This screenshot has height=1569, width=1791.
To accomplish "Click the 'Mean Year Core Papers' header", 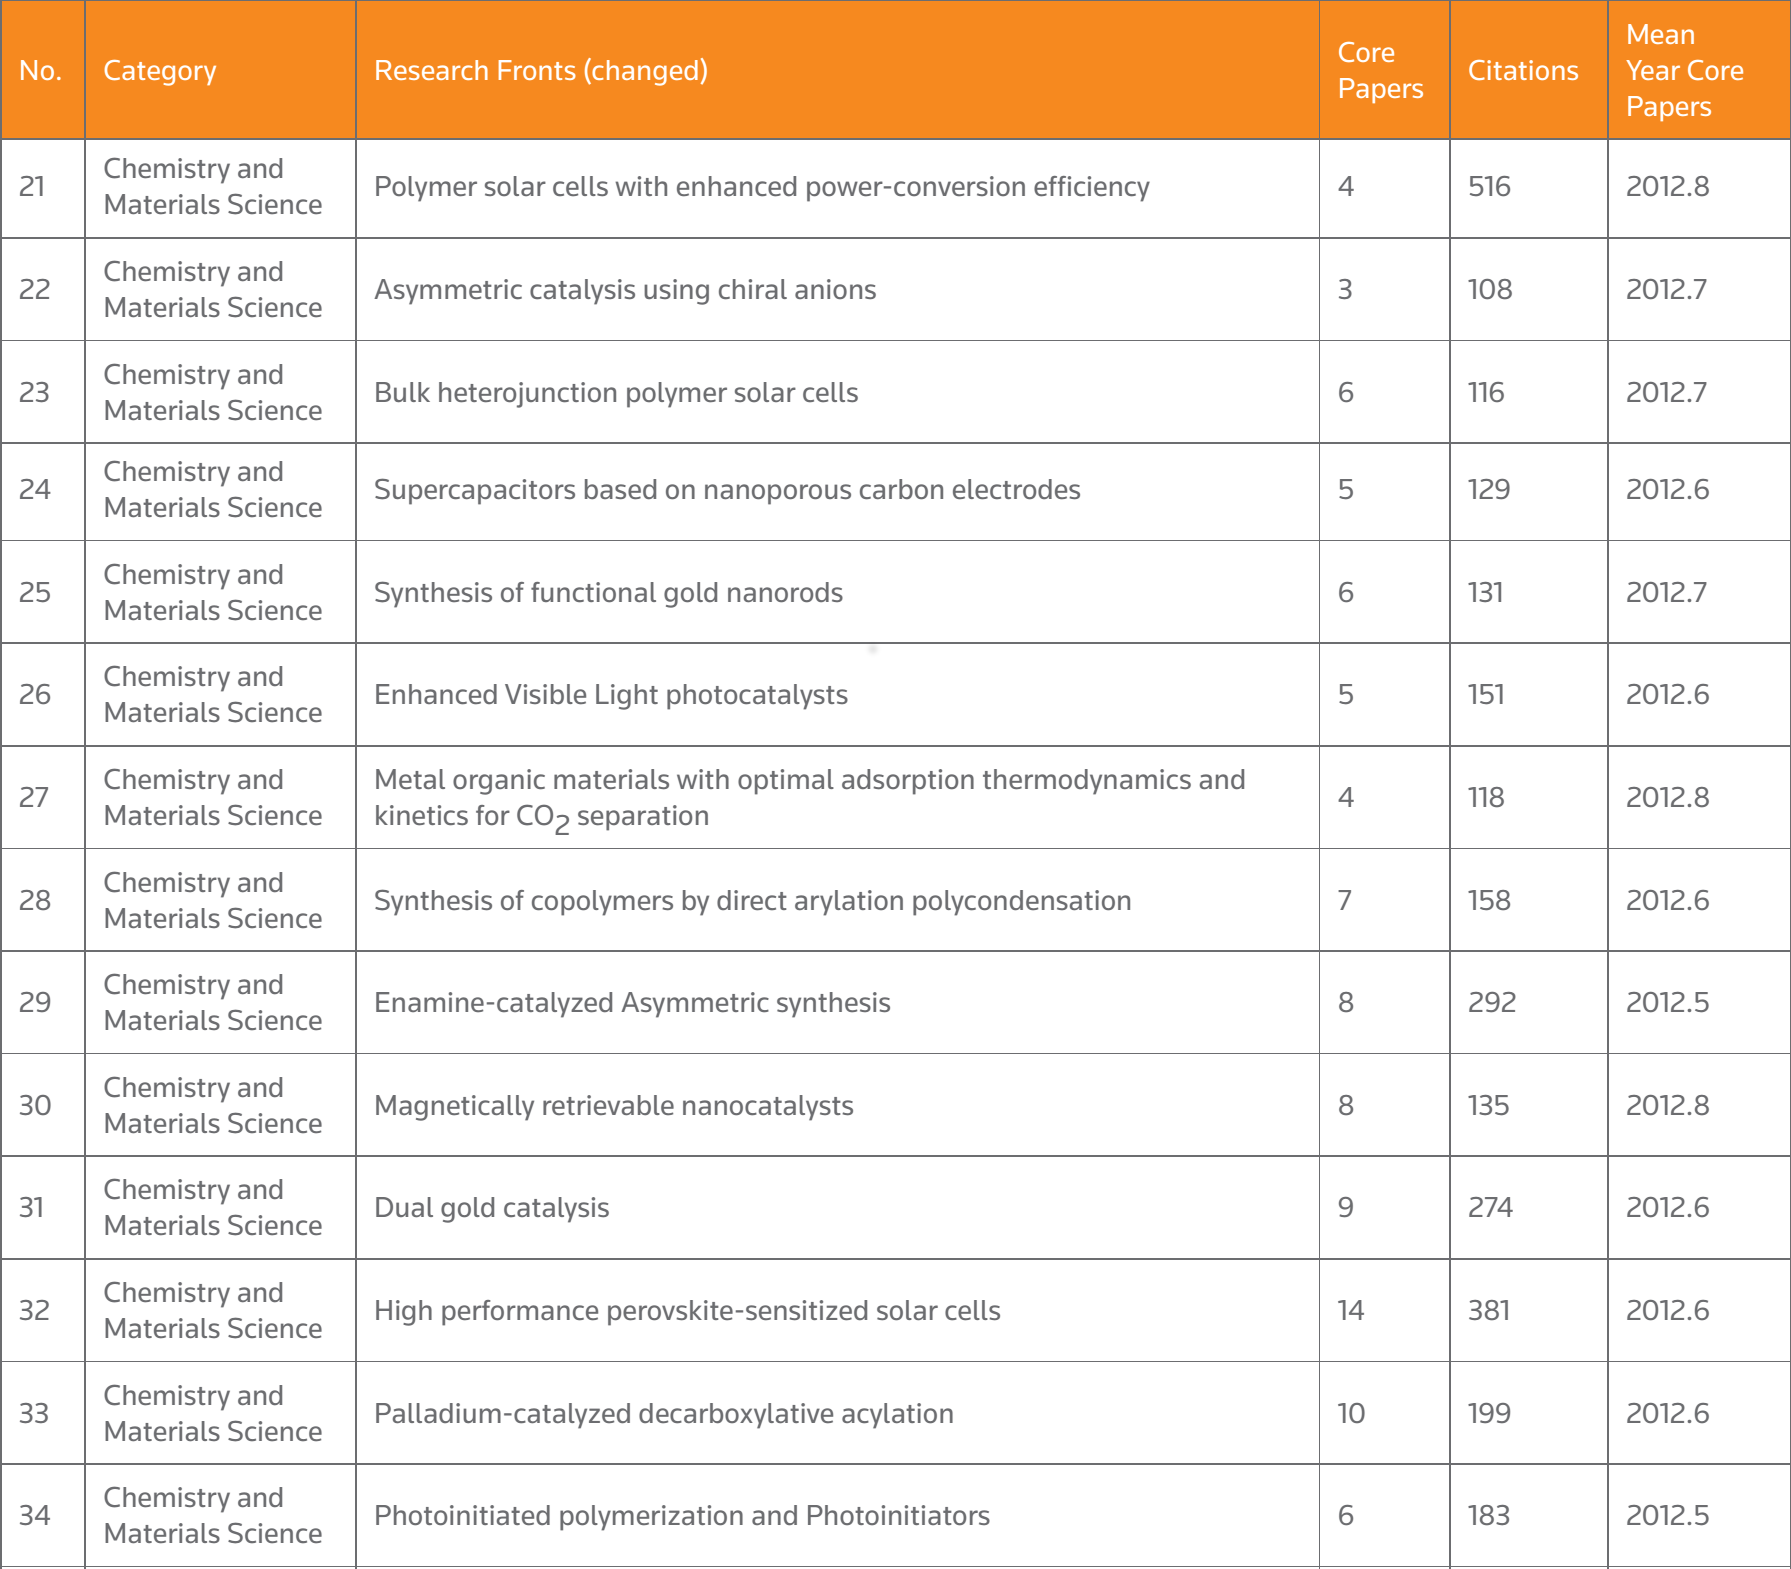I will 1684,71.
